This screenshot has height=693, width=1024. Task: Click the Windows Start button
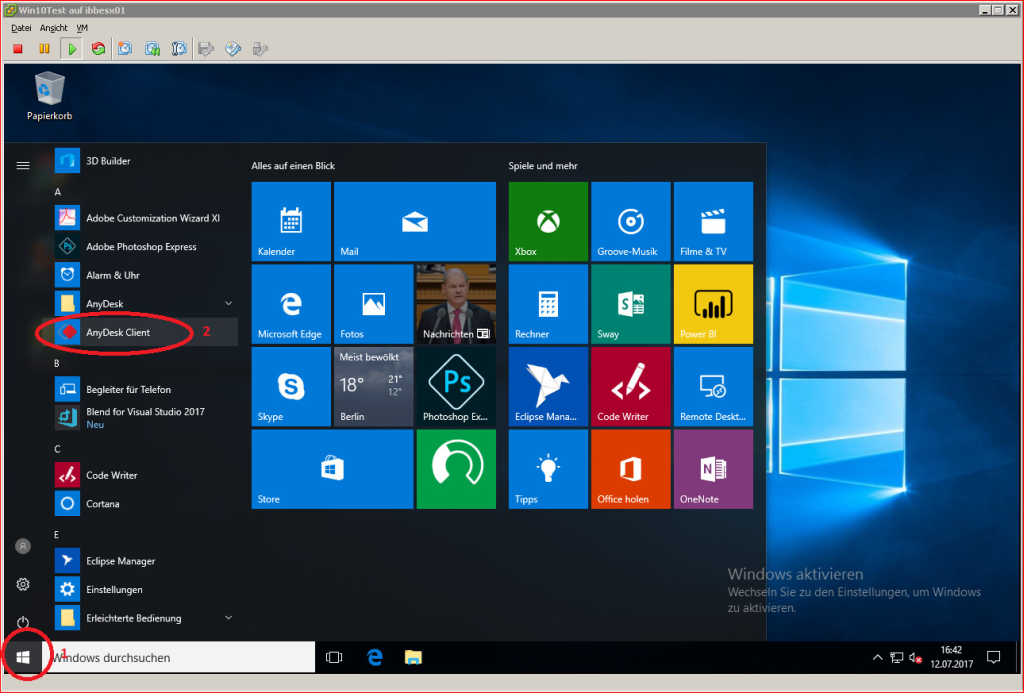(23, 657)
